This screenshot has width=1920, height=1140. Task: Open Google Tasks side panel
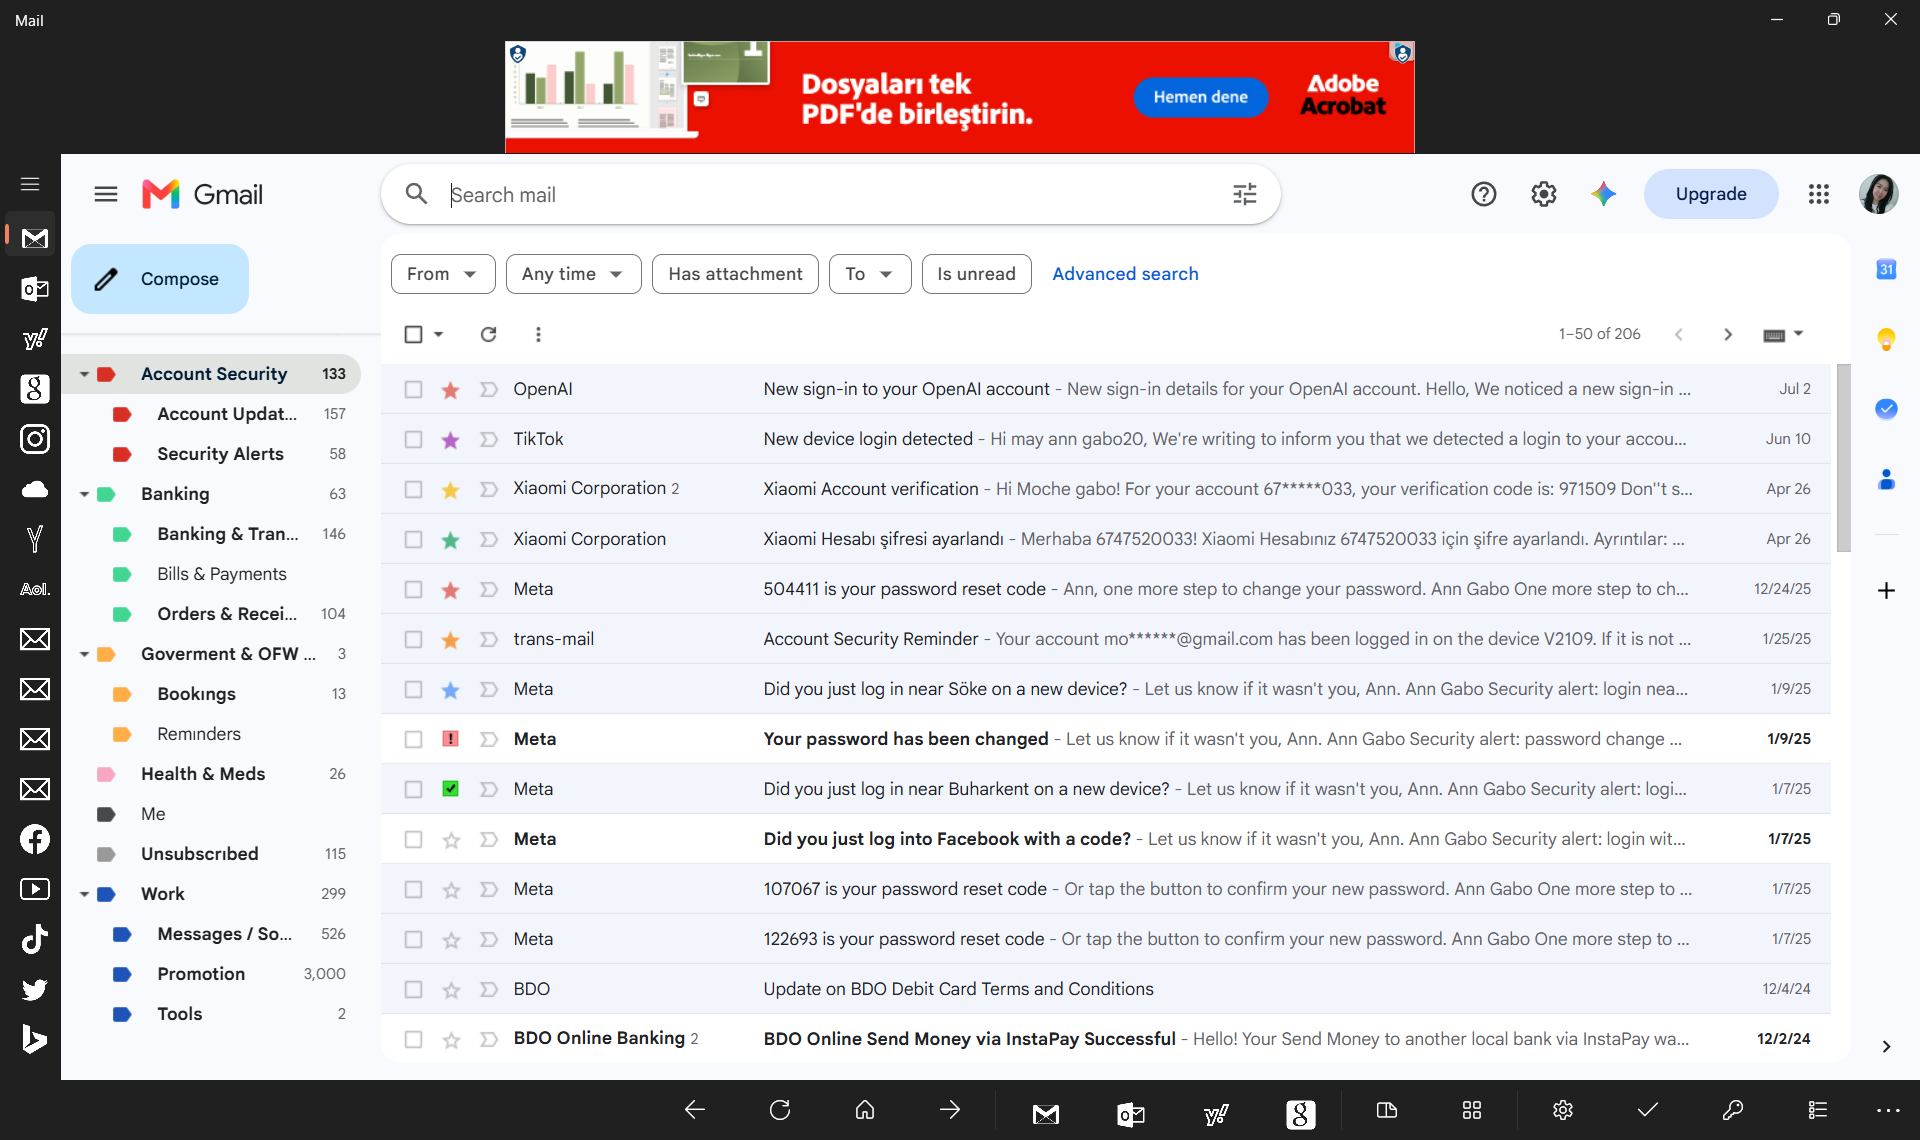1886,409
